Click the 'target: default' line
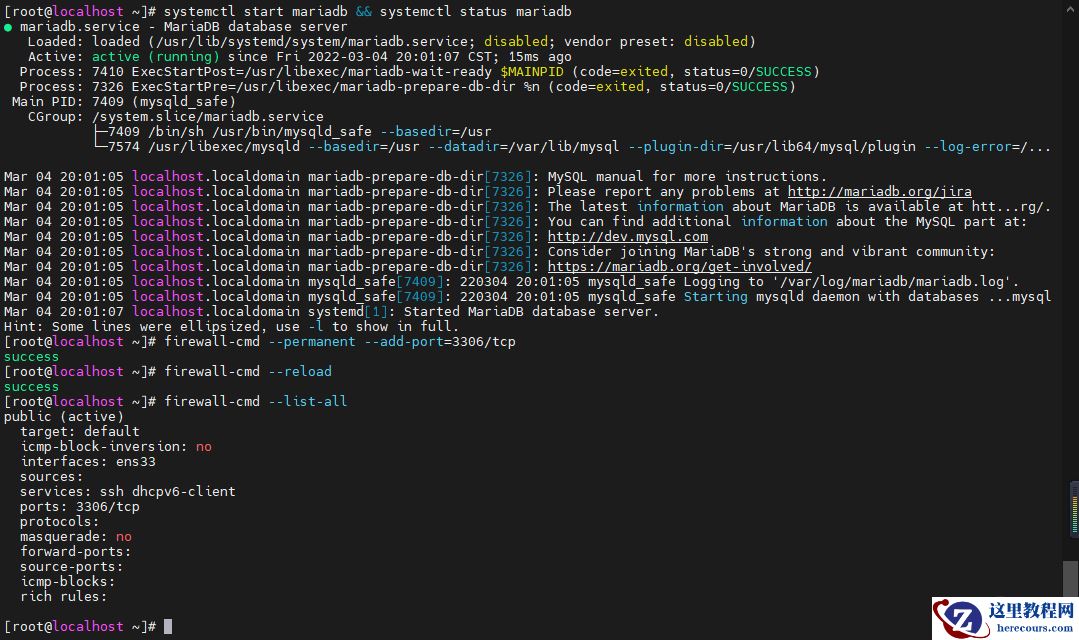Screen dimensions: 1079x640 click(80, 431)
